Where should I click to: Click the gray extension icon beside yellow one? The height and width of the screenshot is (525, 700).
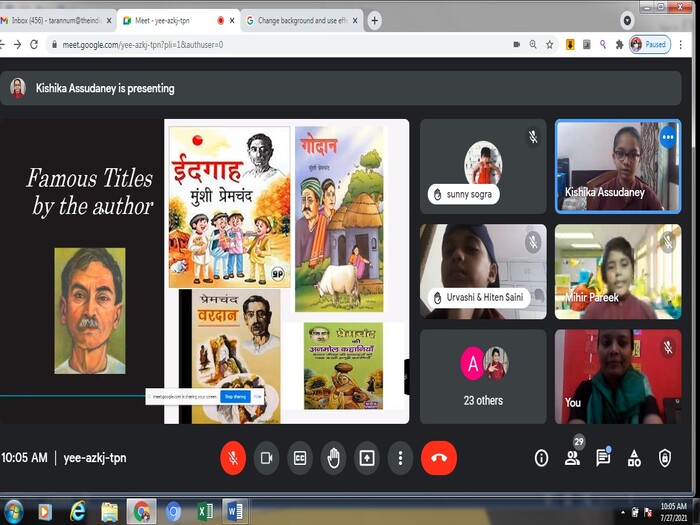pos(587,45)
